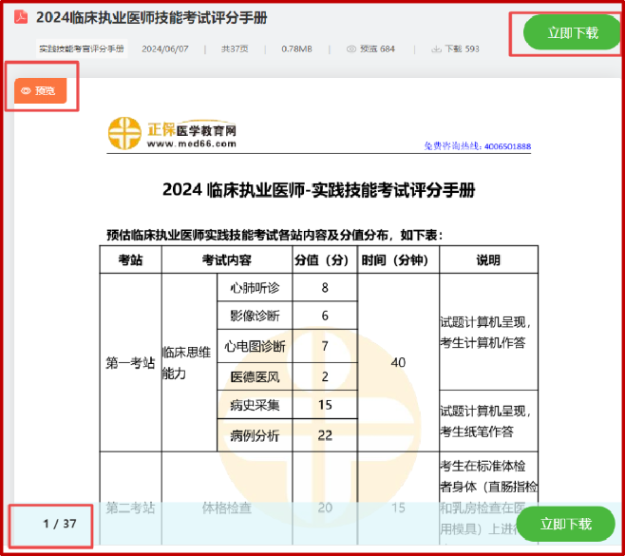Viewport: 625px width, 556px height.
Task: Click the 心肺听诊 table cell
Action: (255, 288)
